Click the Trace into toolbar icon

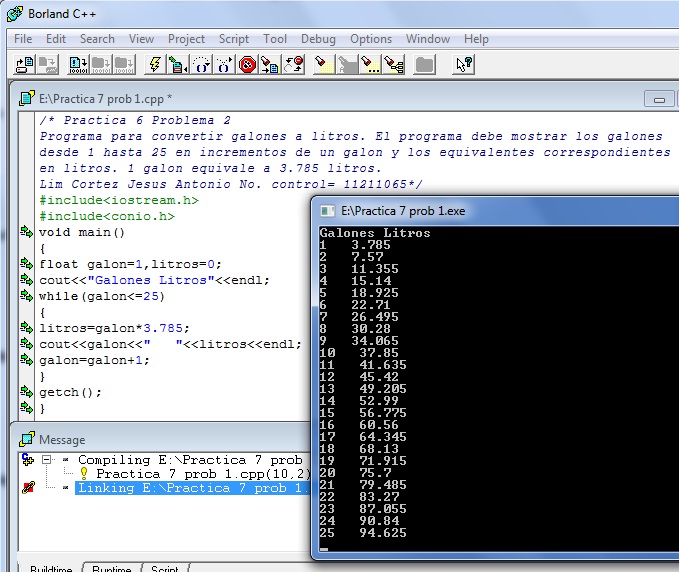[224, 65]
